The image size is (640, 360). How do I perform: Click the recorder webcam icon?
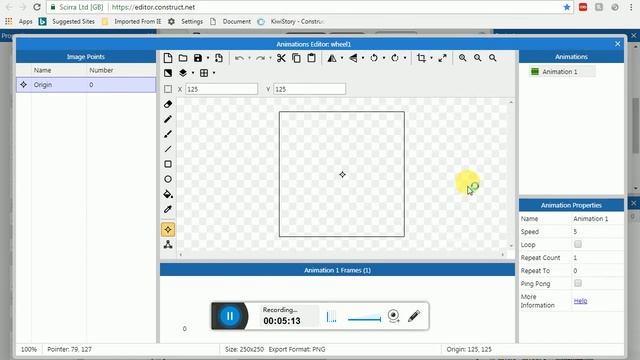[393, 316]
